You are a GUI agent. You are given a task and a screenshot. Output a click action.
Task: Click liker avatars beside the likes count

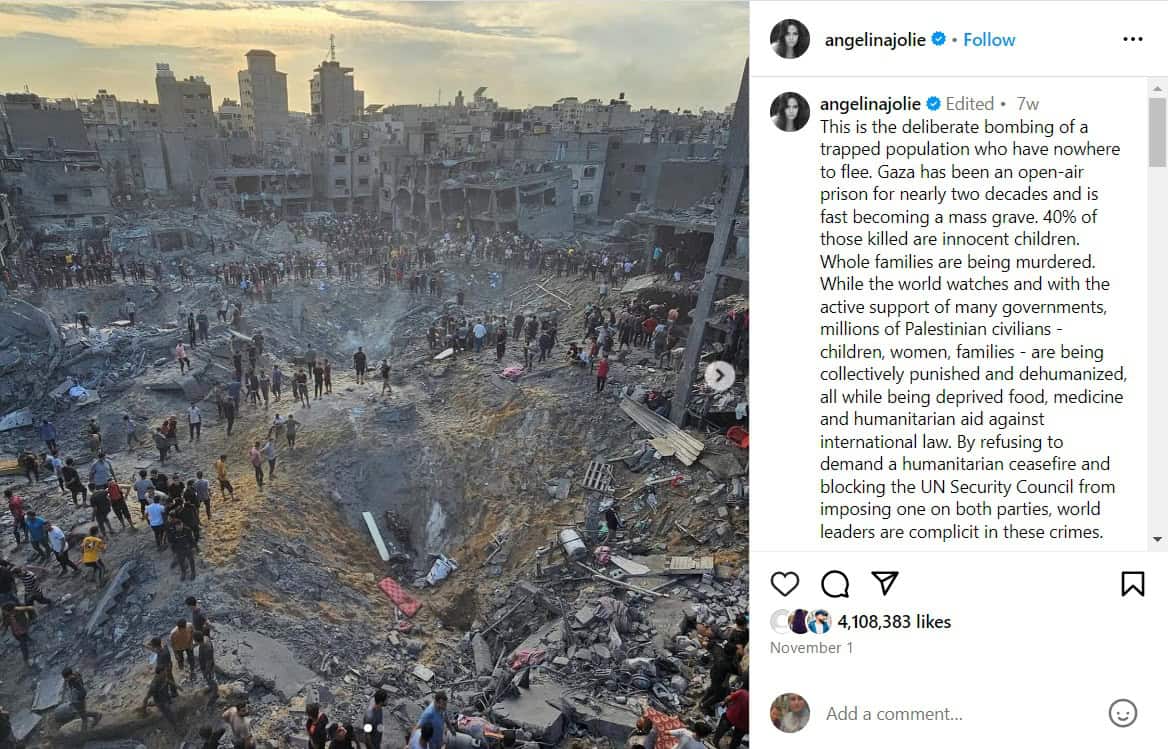coord(801,621)
